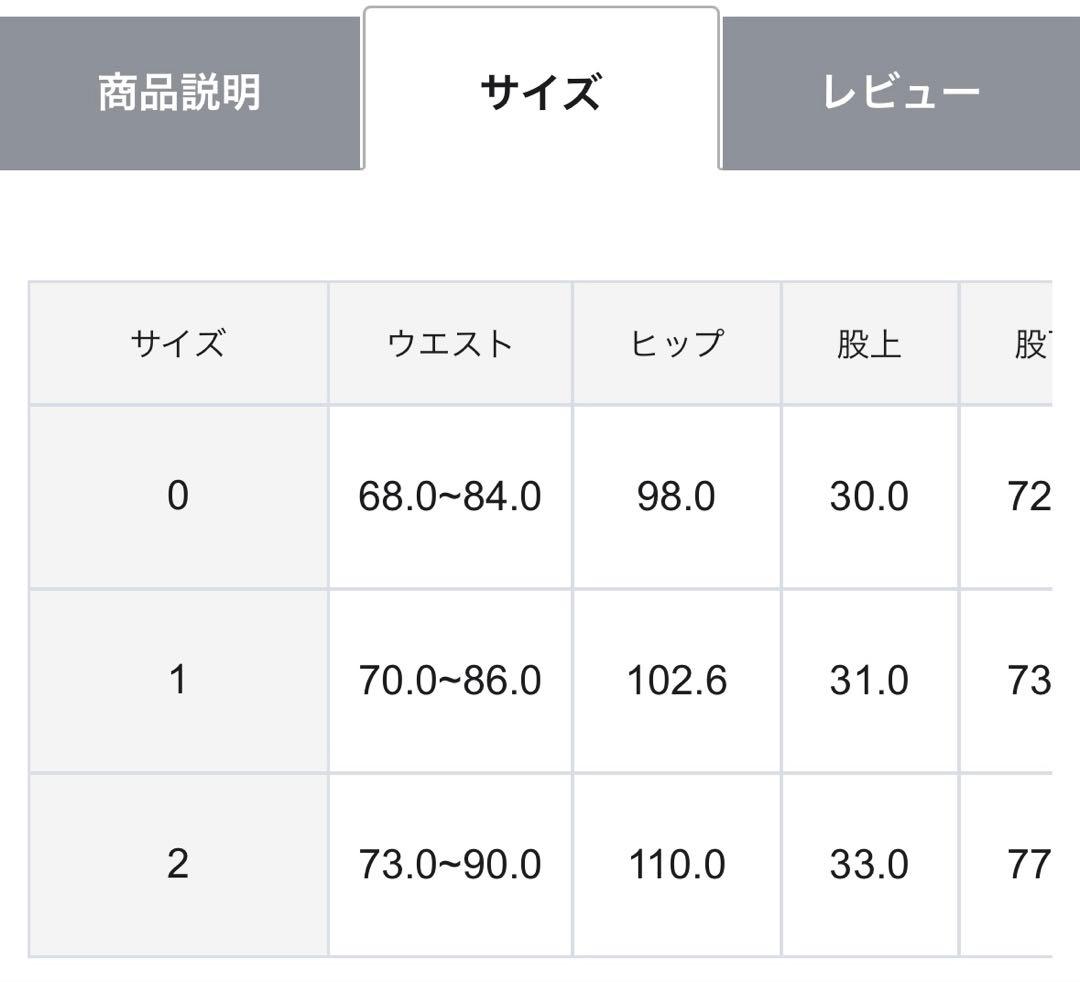Click the ヒップ column header
The image size is (1080, 982).
tap(676, 344)
